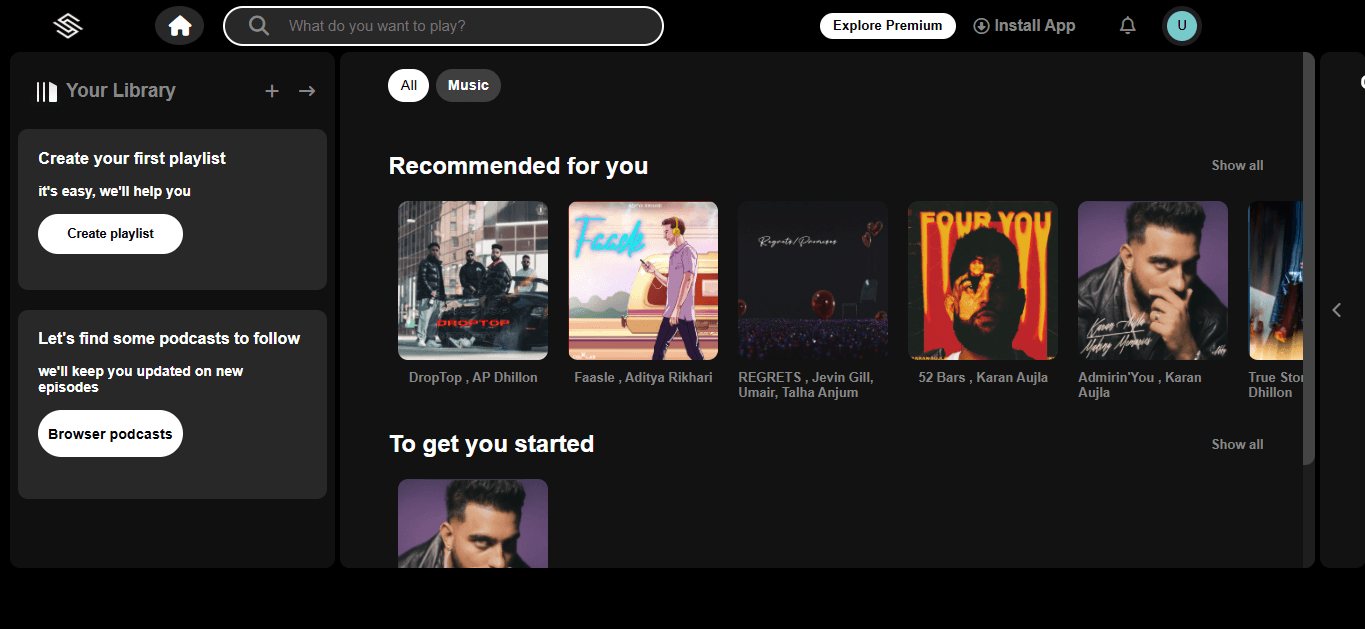Show all recommended songs
This screenshot has width=1365, height=629.
point(1237,165)
